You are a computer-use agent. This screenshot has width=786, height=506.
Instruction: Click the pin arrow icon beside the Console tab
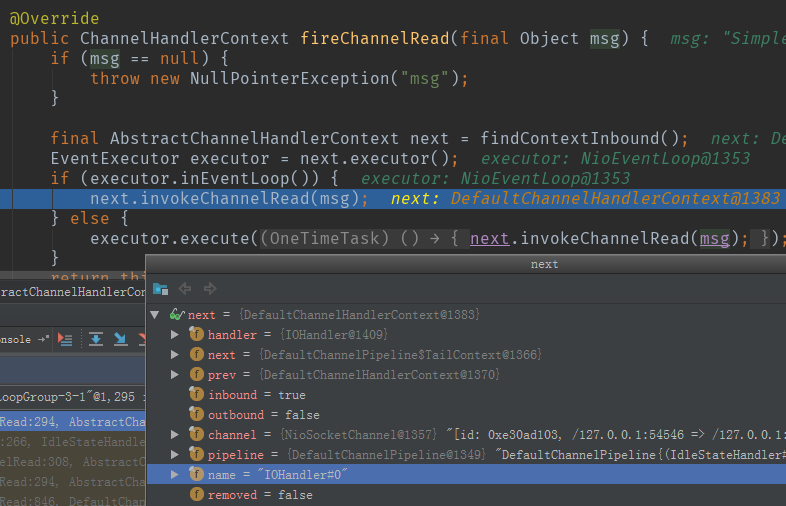click(44, 340)
